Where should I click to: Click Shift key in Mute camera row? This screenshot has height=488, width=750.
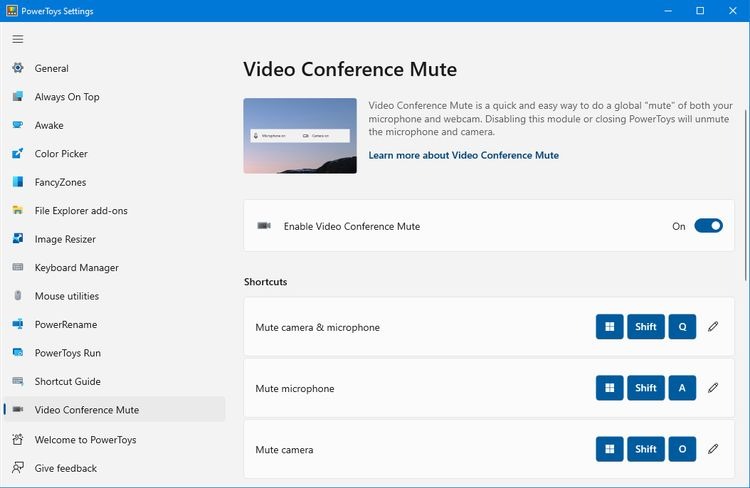point(646,449)
